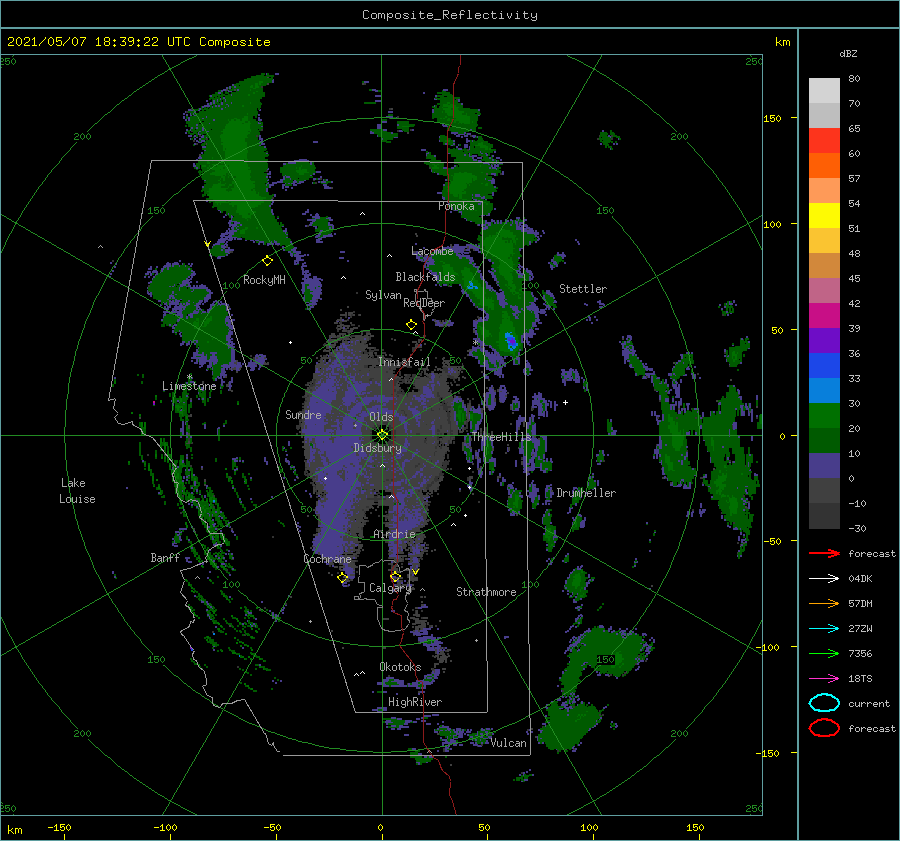
Task: Click the Airdrie city label
Action: click(394, 534)
